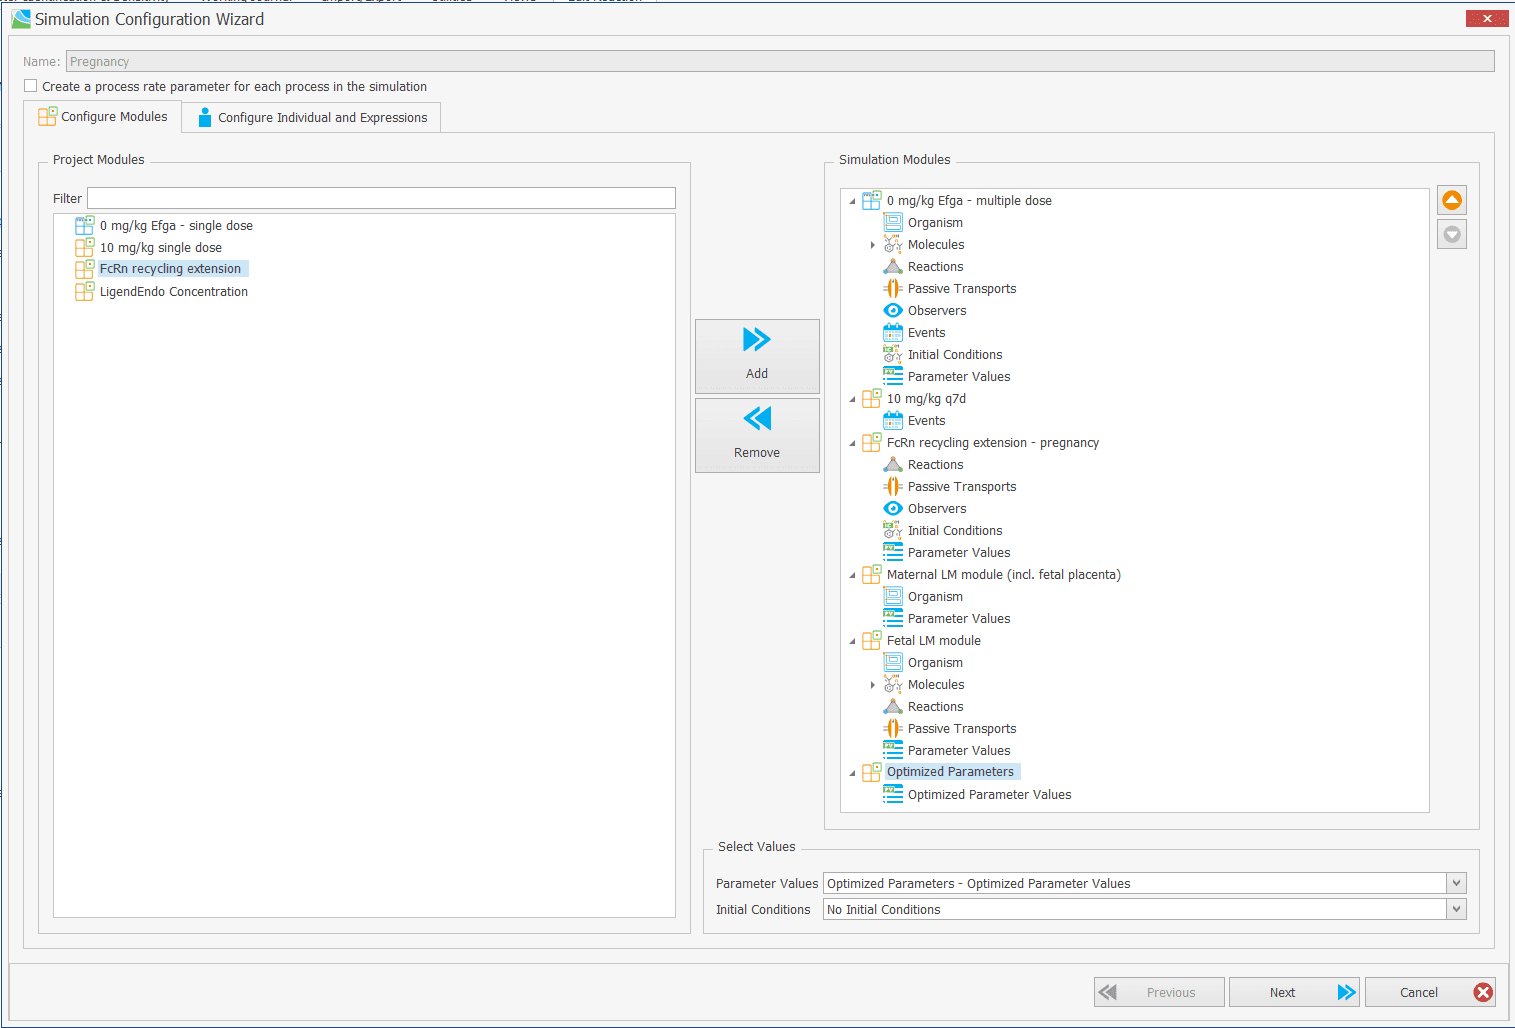Collapse the 10 mg/kg q7d node
Image resolution: width=1515 pixels, height=1028 pixels.
coord(852,399)
